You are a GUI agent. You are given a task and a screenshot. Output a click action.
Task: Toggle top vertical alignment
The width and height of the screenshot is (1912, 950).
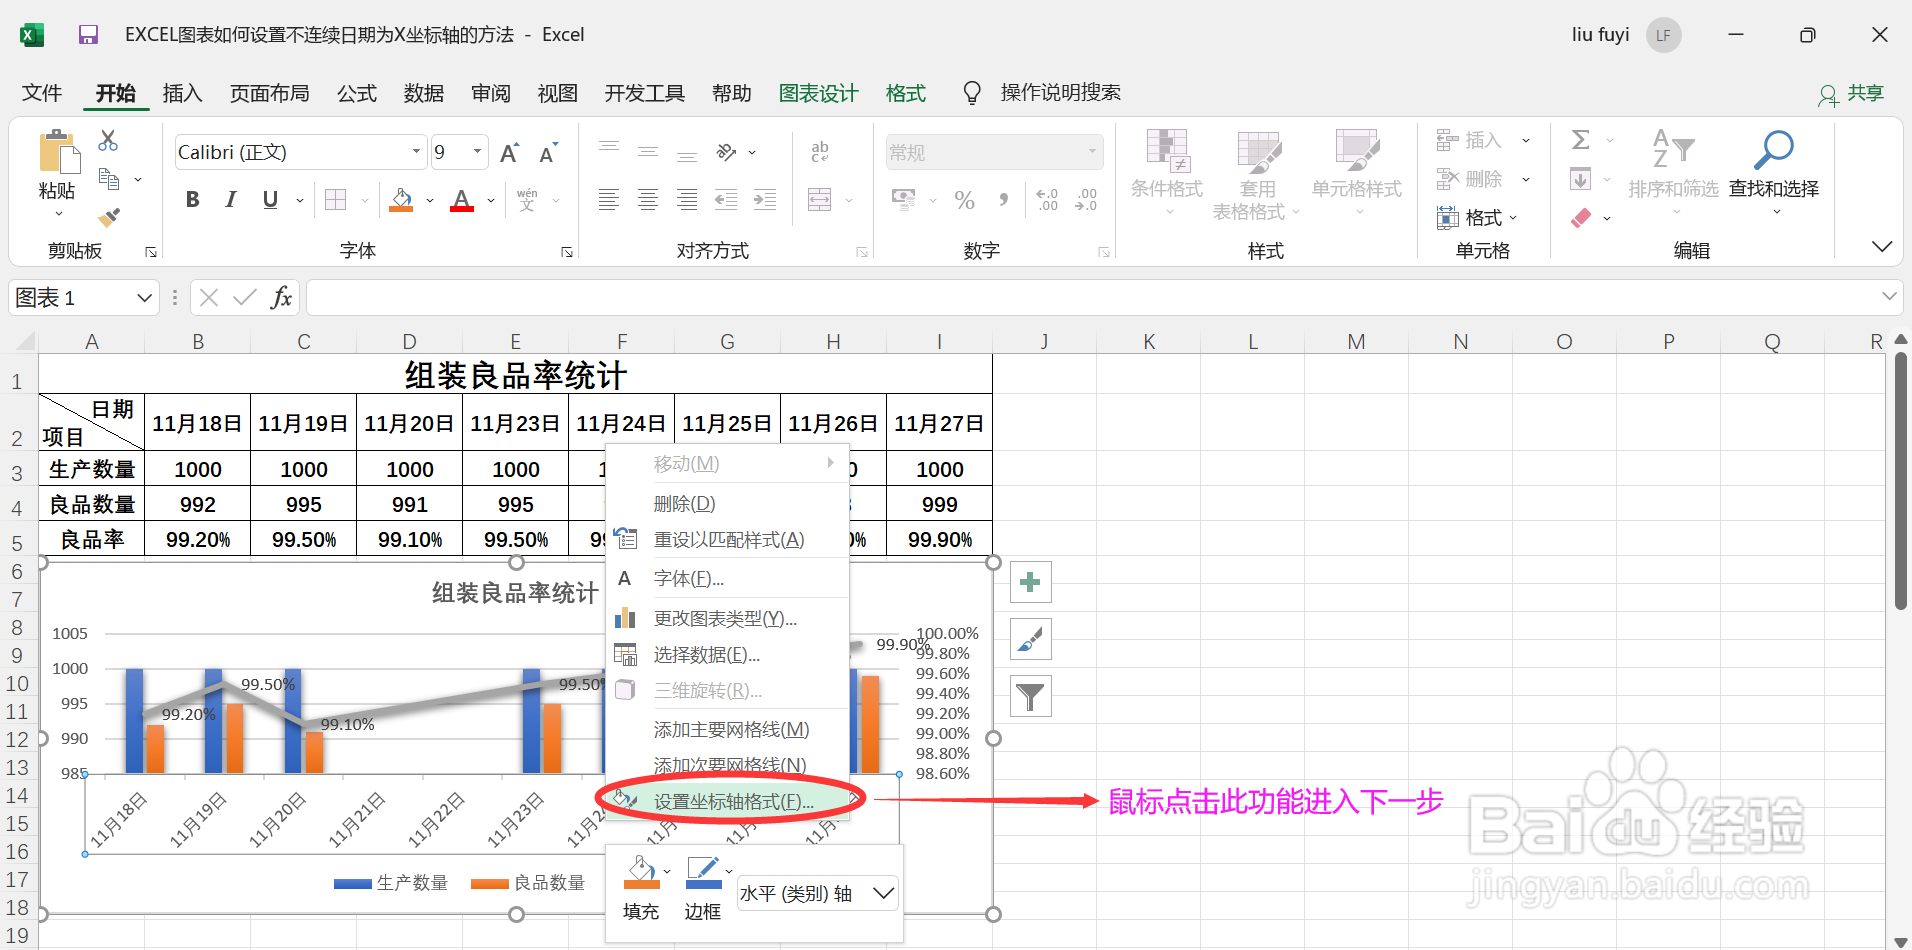(x=609, y=147)
